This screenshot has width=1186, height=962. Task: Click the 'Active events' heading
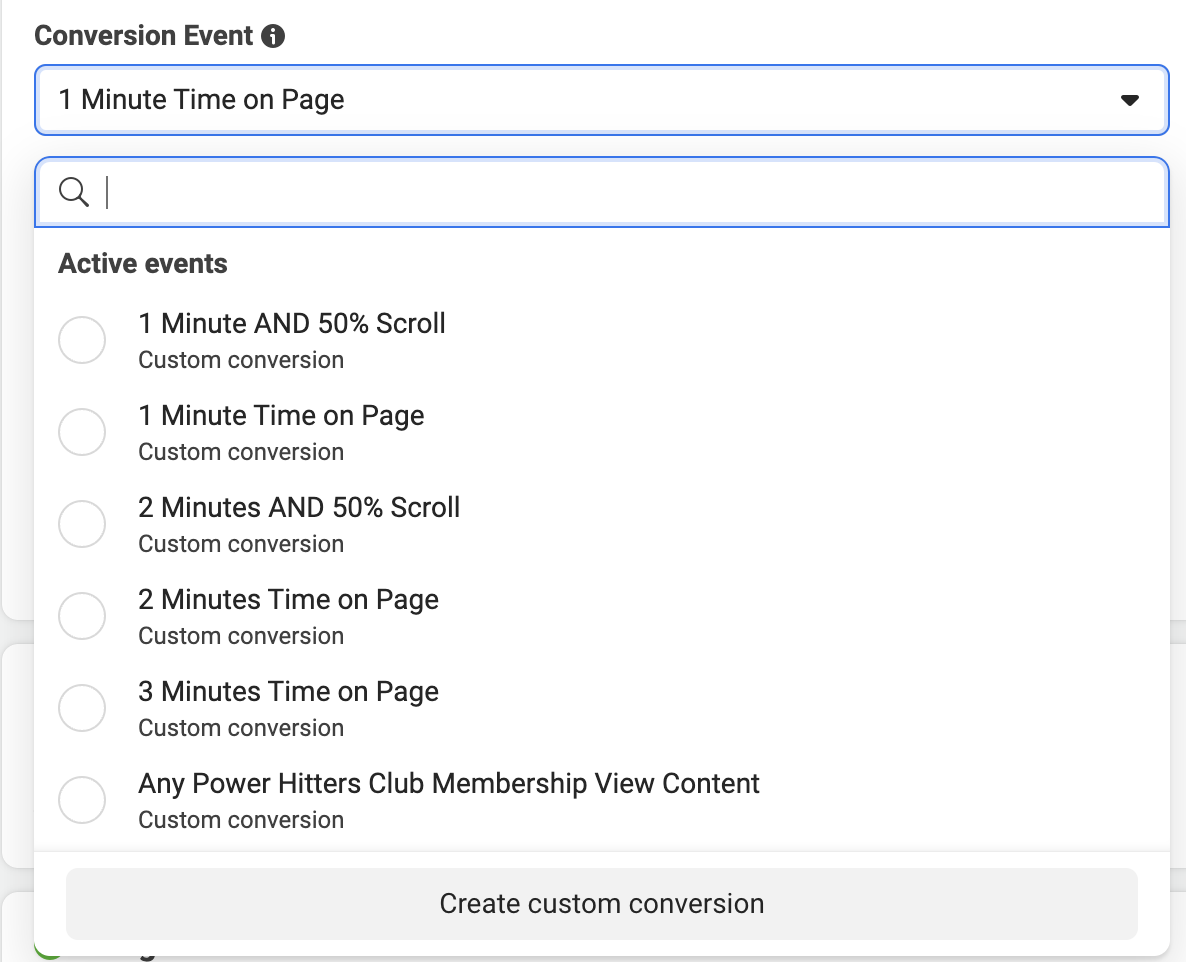click(143, 264)
